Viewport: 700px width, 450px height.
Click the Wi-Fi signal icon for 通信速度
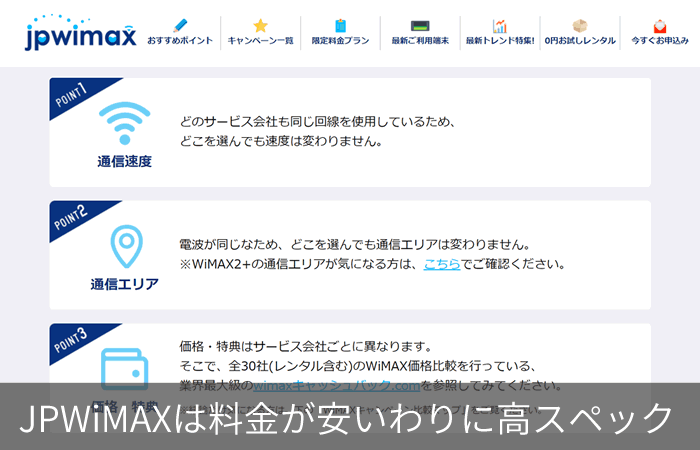click(x=125, y=123)
